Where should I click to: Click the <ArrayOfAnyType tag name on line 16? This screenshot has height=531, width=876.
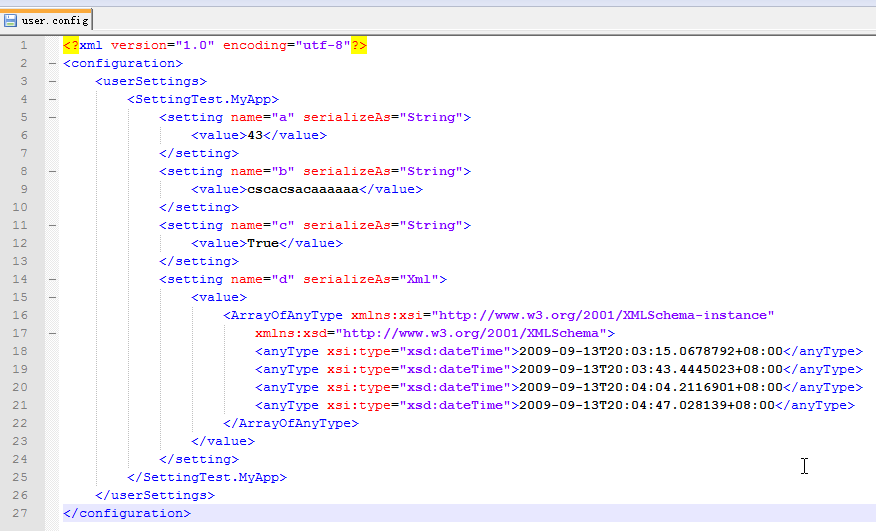coord(283,315)
